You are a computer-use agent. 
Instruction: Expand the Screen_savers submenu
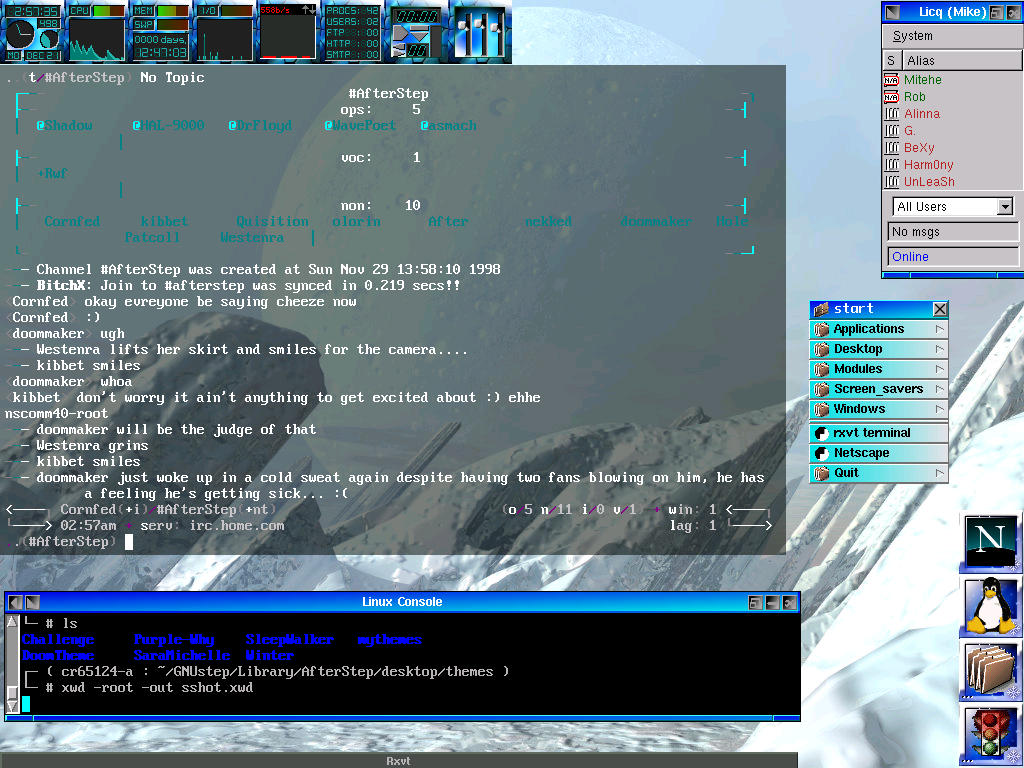pos(878,389)
